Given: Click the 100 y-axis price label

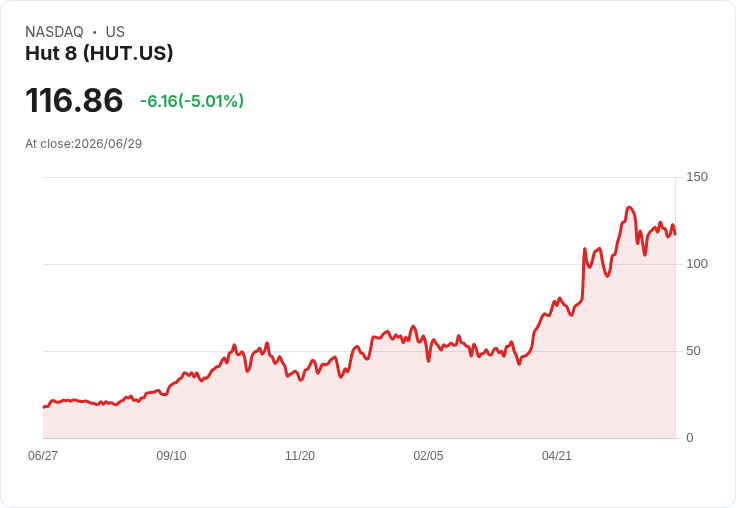Looking at the screenshot, I should point(697,264).
